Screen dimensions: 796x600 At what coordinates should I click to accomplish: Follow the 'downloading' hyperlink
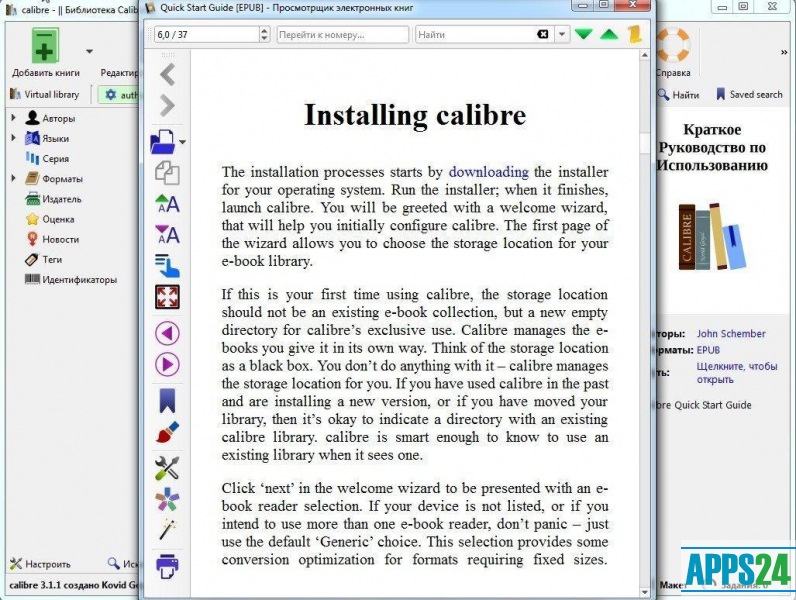488,172
